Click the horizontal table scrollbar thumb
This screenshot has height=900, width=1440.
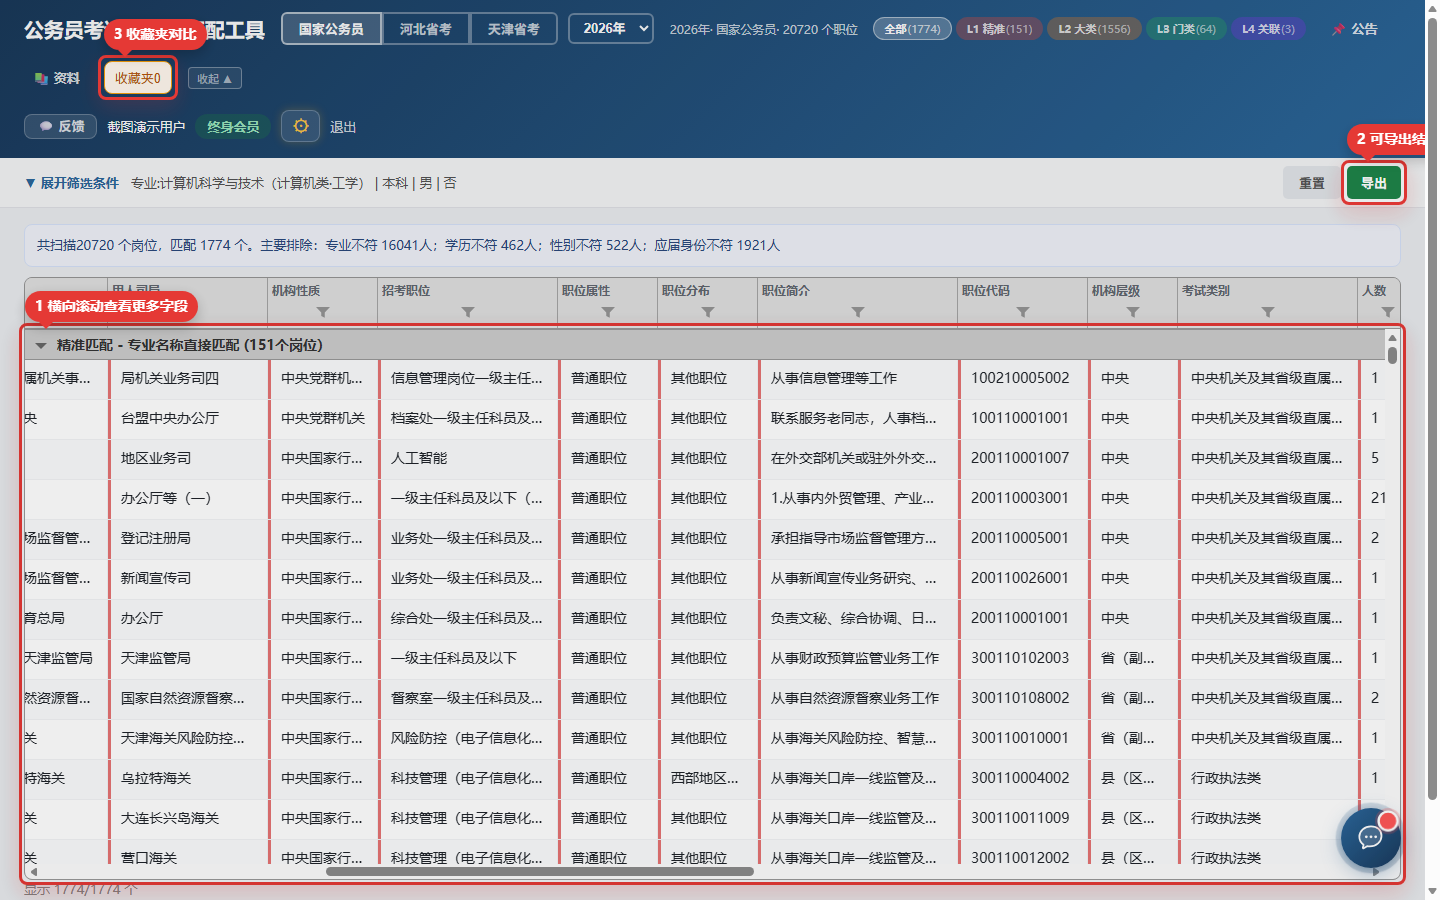(540, 871)
